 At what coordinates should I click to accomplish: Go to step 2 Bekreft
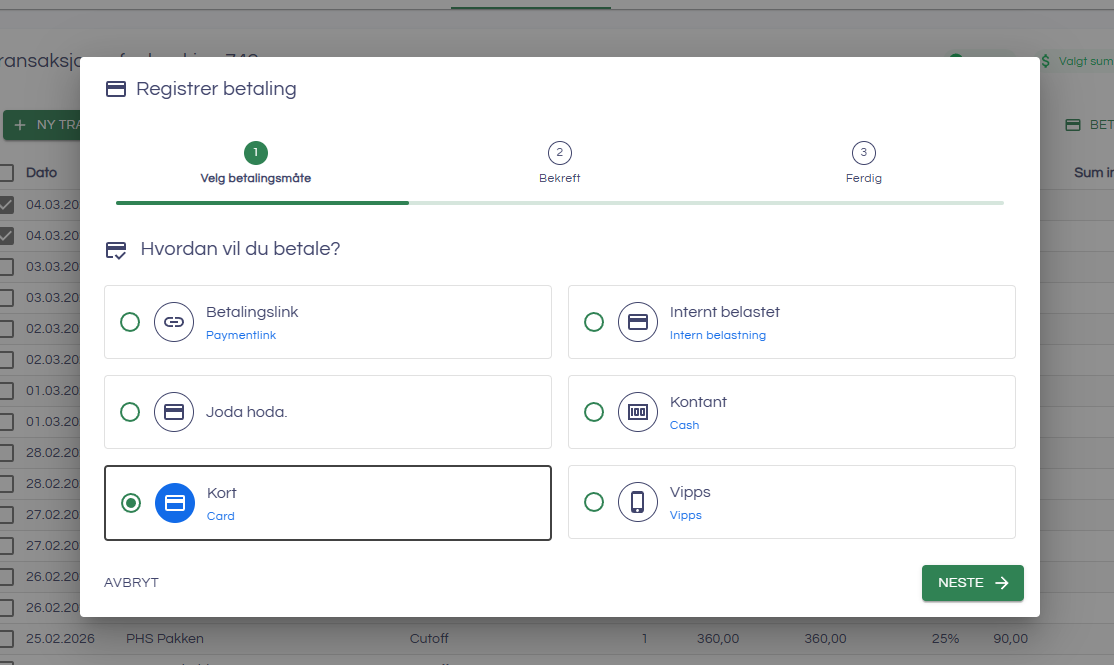tap(559, 153)
